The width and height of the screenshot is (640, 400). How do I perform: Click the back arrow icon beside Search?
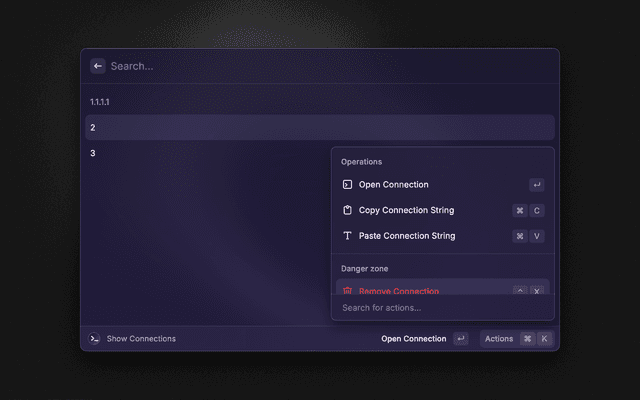pyautogui.click(x=98, y=66)
